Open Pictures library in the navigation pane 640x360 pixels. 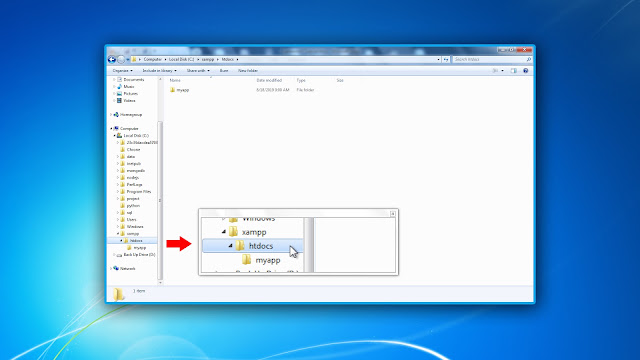coord(127,93)
